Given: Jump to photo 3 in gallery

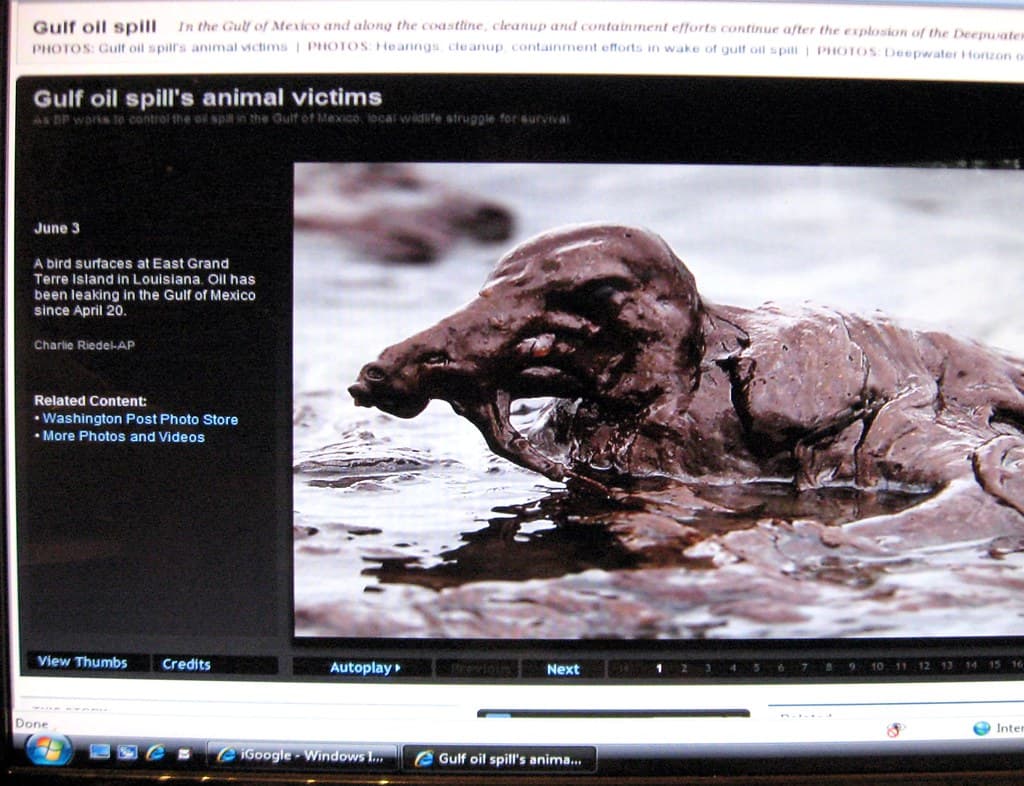Looking at the screenshot, I should (x=708, y=668).
